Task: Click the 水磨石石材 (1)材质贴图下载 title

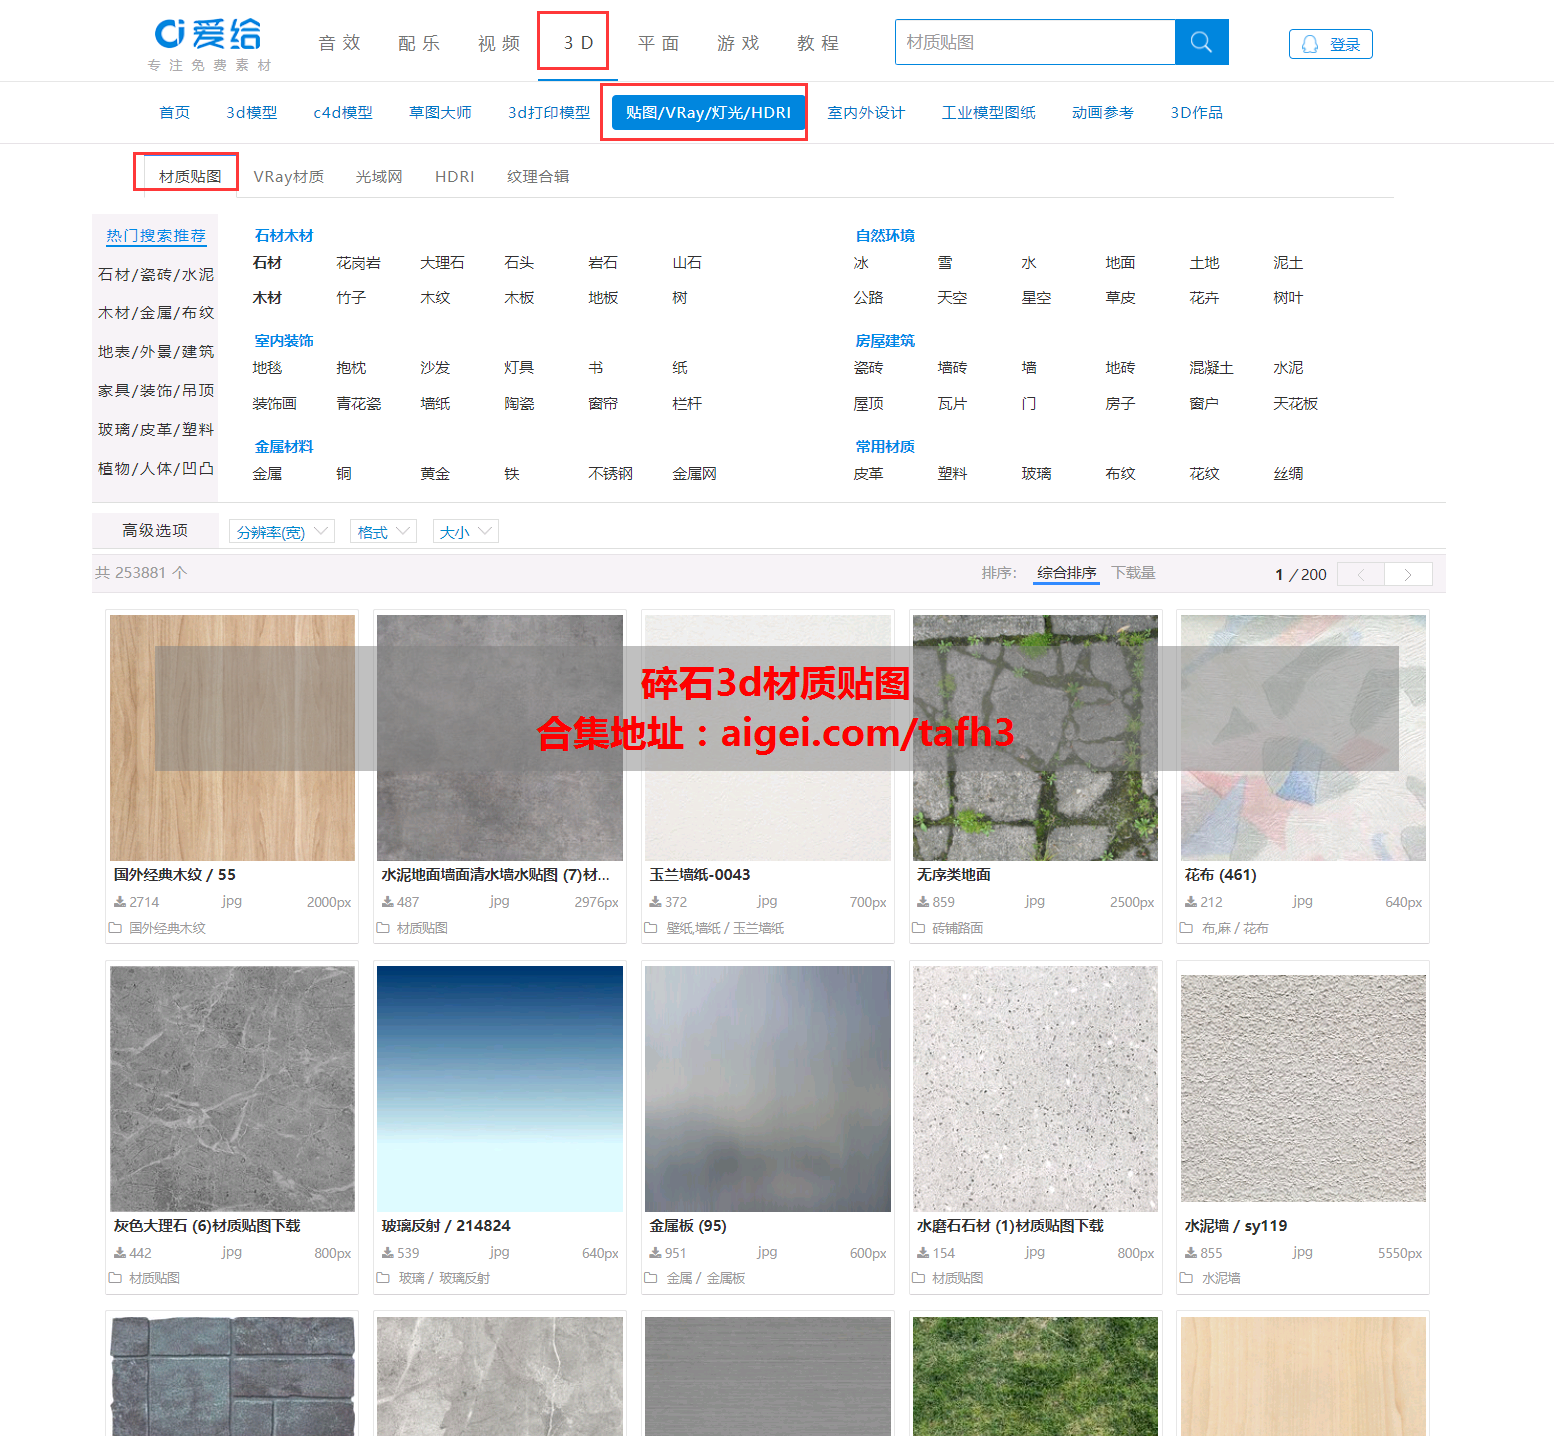Action: pyautogui.click(x=1010, y=1226)
